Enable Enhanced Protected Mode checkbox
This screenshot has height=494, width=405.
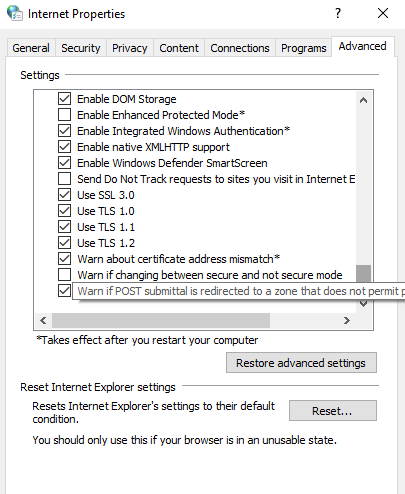64,115
